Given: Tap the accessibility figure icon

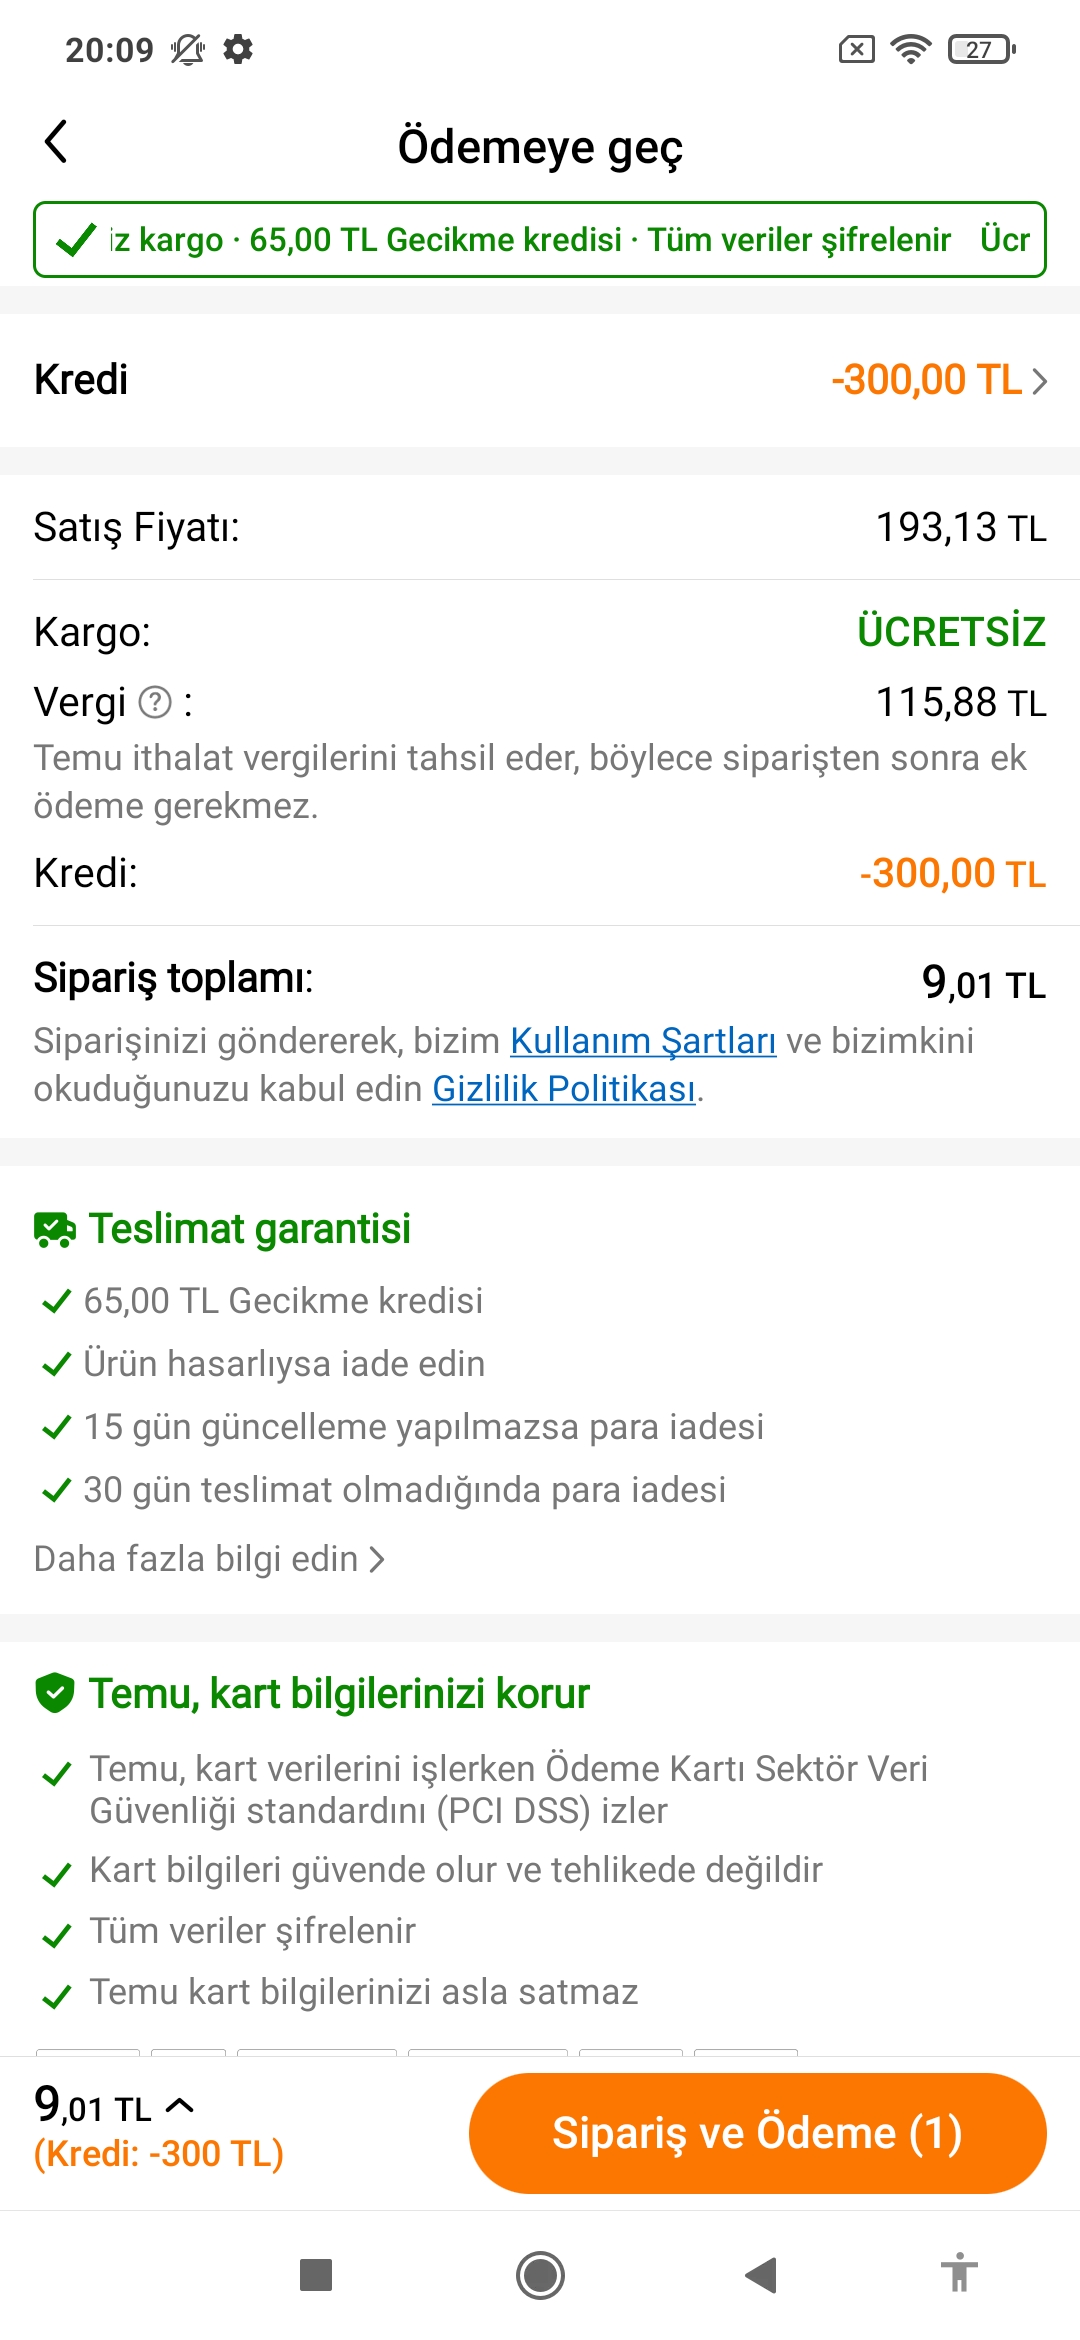Looking at the screenshot, I should pyautogui.click(x=959, y=2274).
